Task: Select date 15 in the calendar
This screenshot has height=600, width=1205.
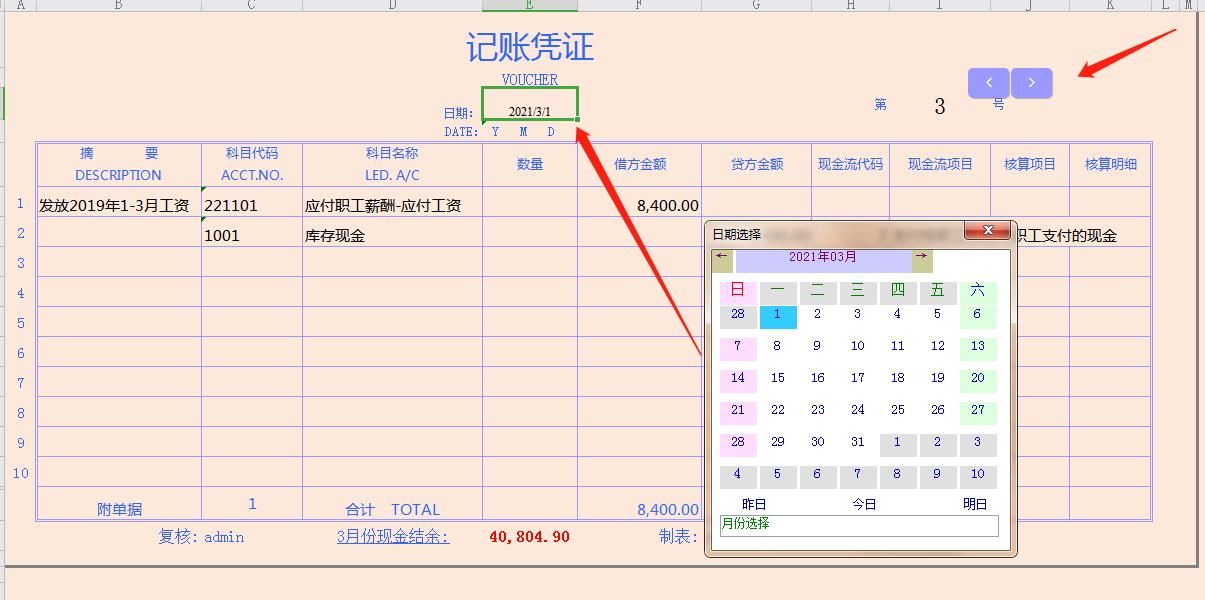Action: [x=777, y=378]
